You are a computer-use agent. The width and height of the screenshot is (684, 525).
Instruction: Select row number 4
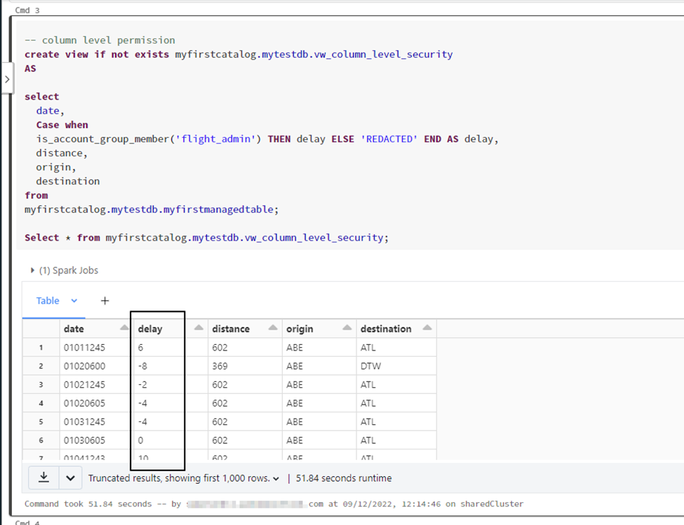click(x=41, y=403)
